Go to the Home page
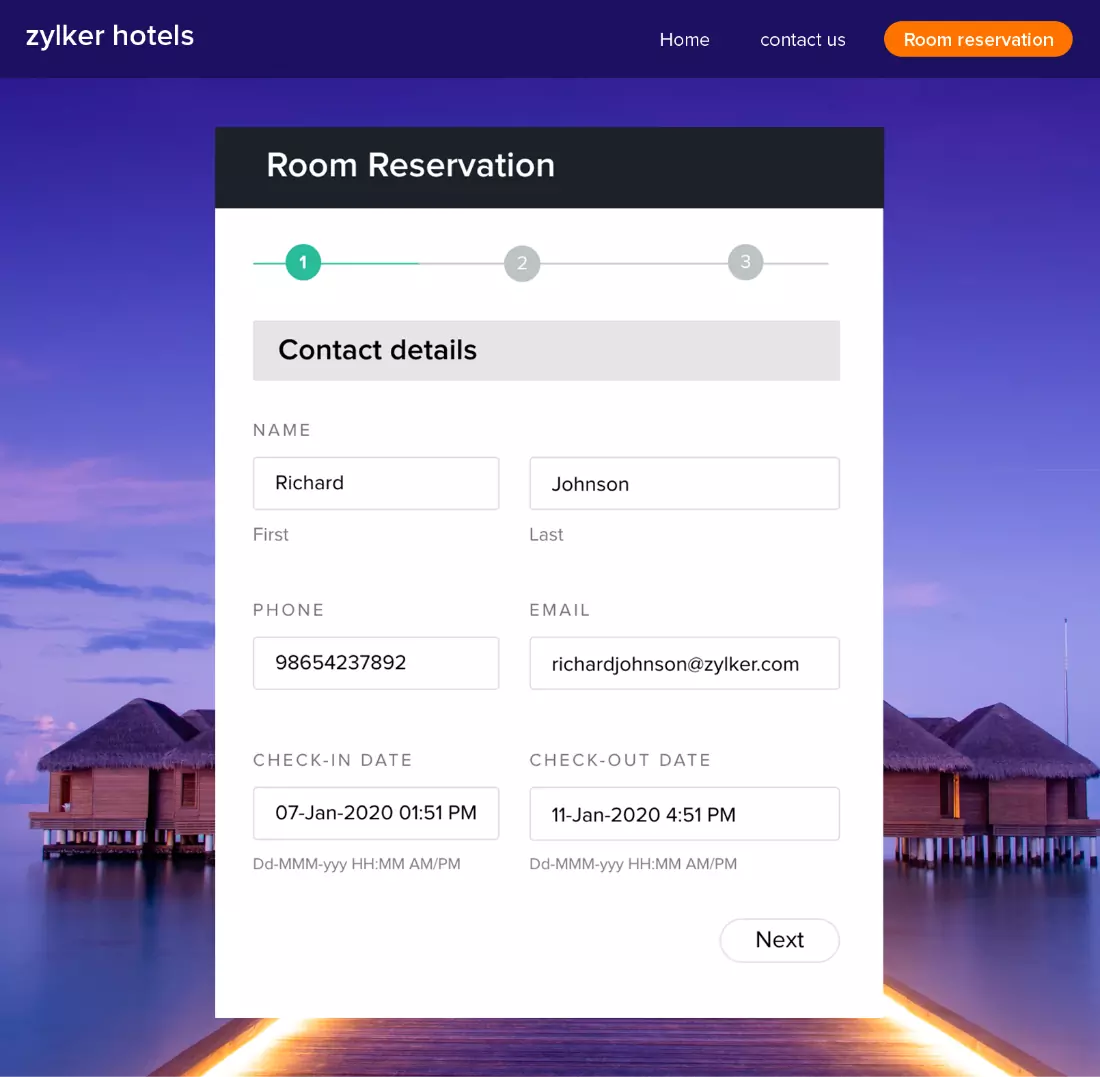The width and height of the screenshot is (1100, 1077). coord(684,40)
